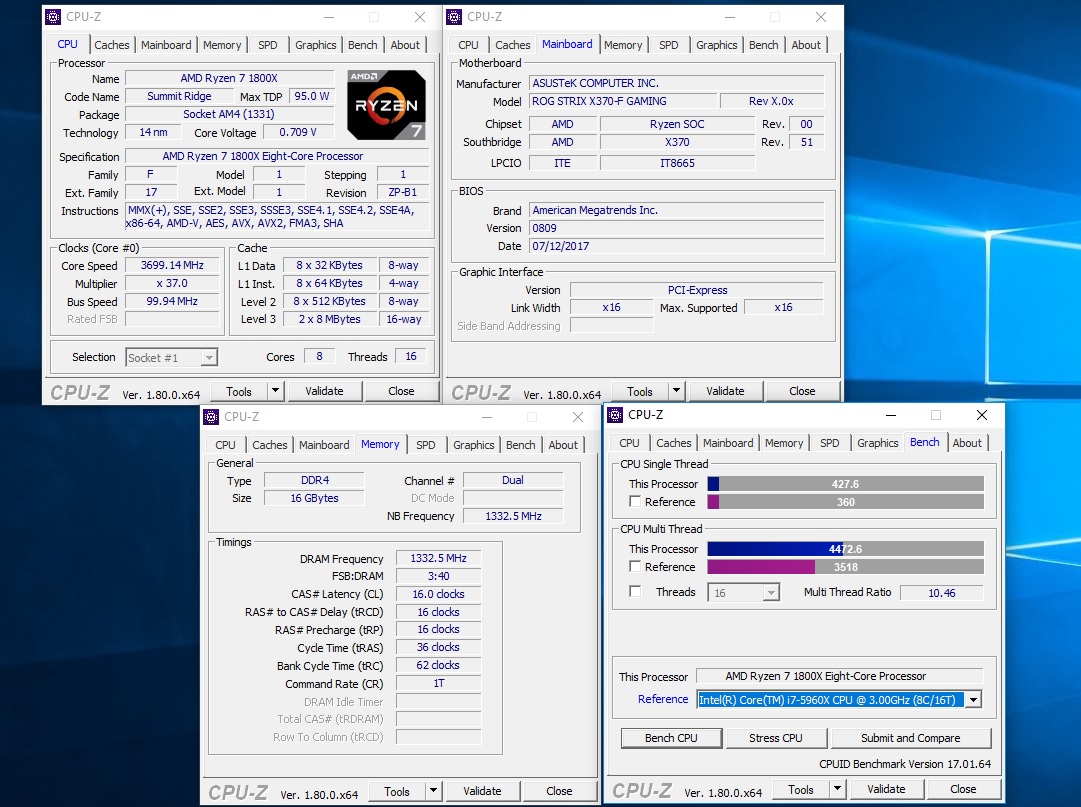
Task: Open Mainboard tab in Bench window
Action: (728, 443)
